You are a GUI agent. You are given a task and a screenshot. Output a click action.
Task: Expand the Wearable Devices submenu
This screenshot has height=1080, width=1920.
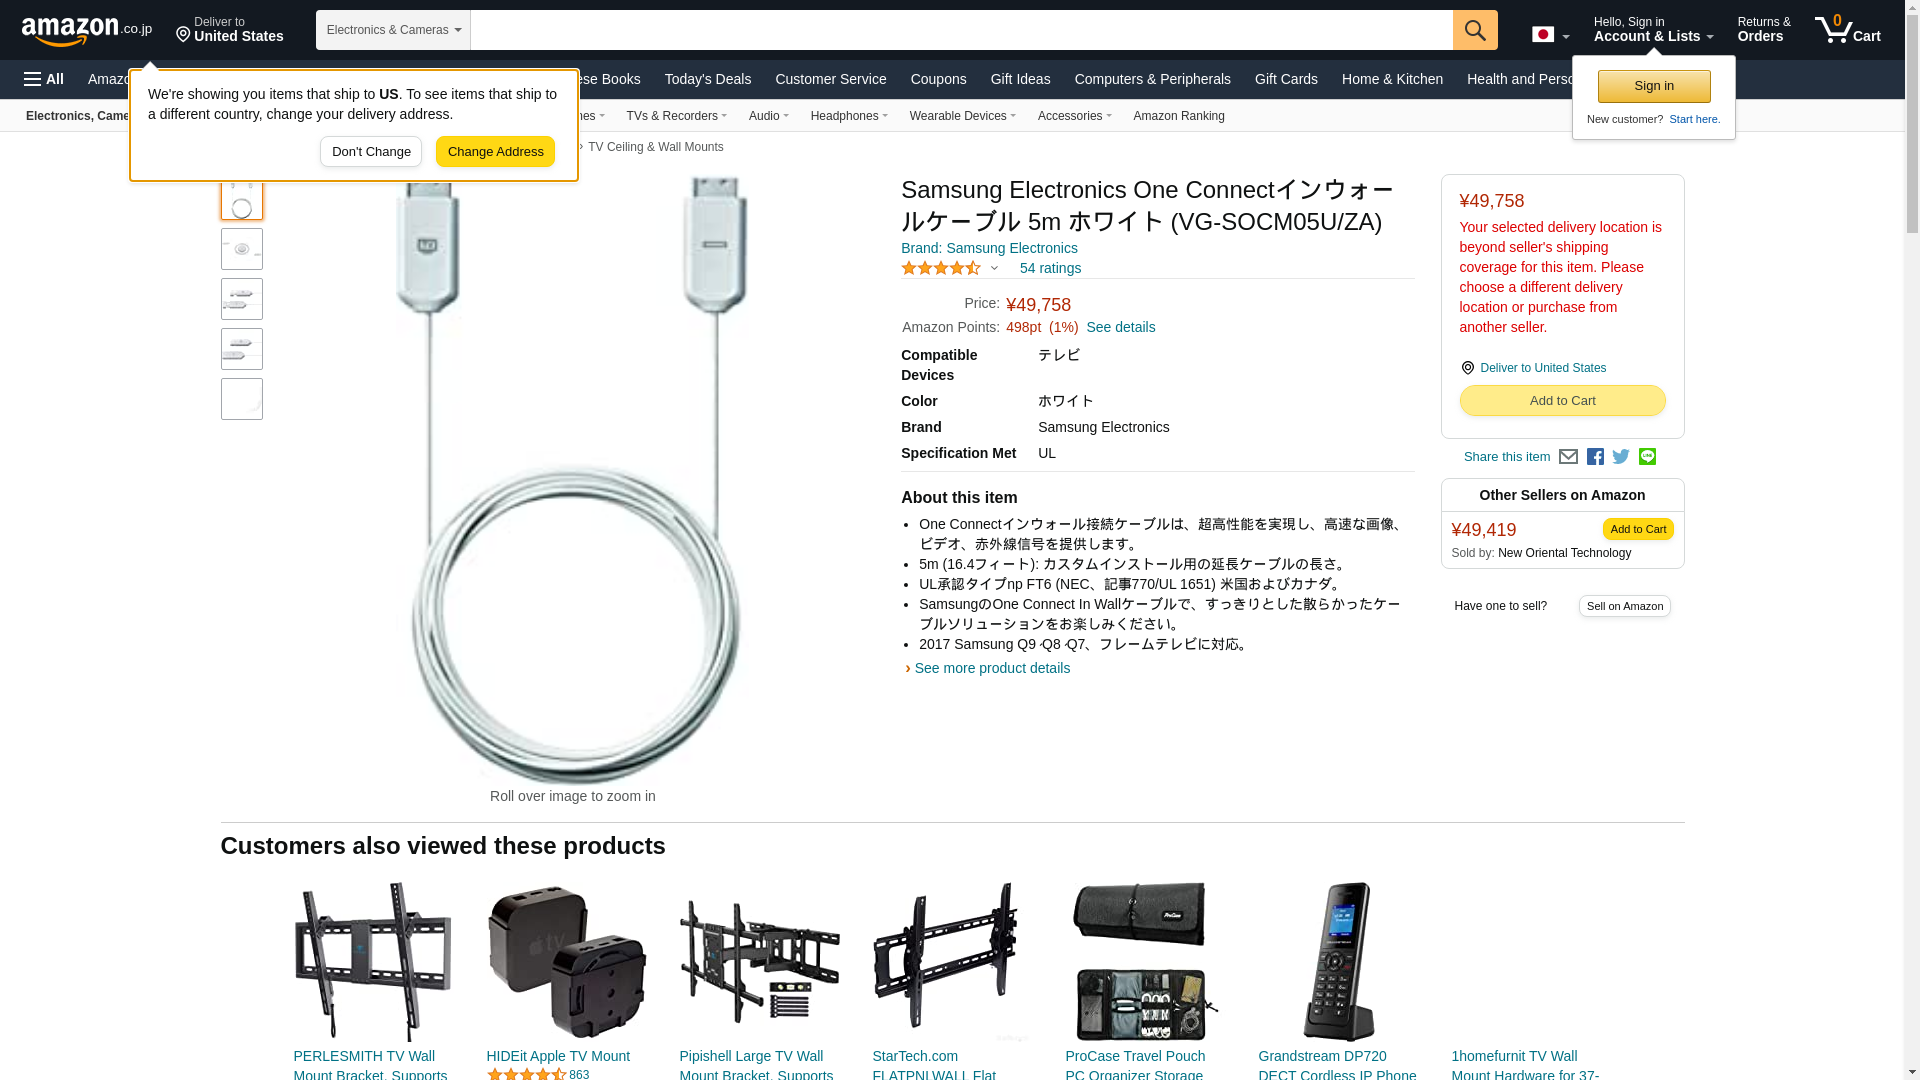[x=962, y=116]
